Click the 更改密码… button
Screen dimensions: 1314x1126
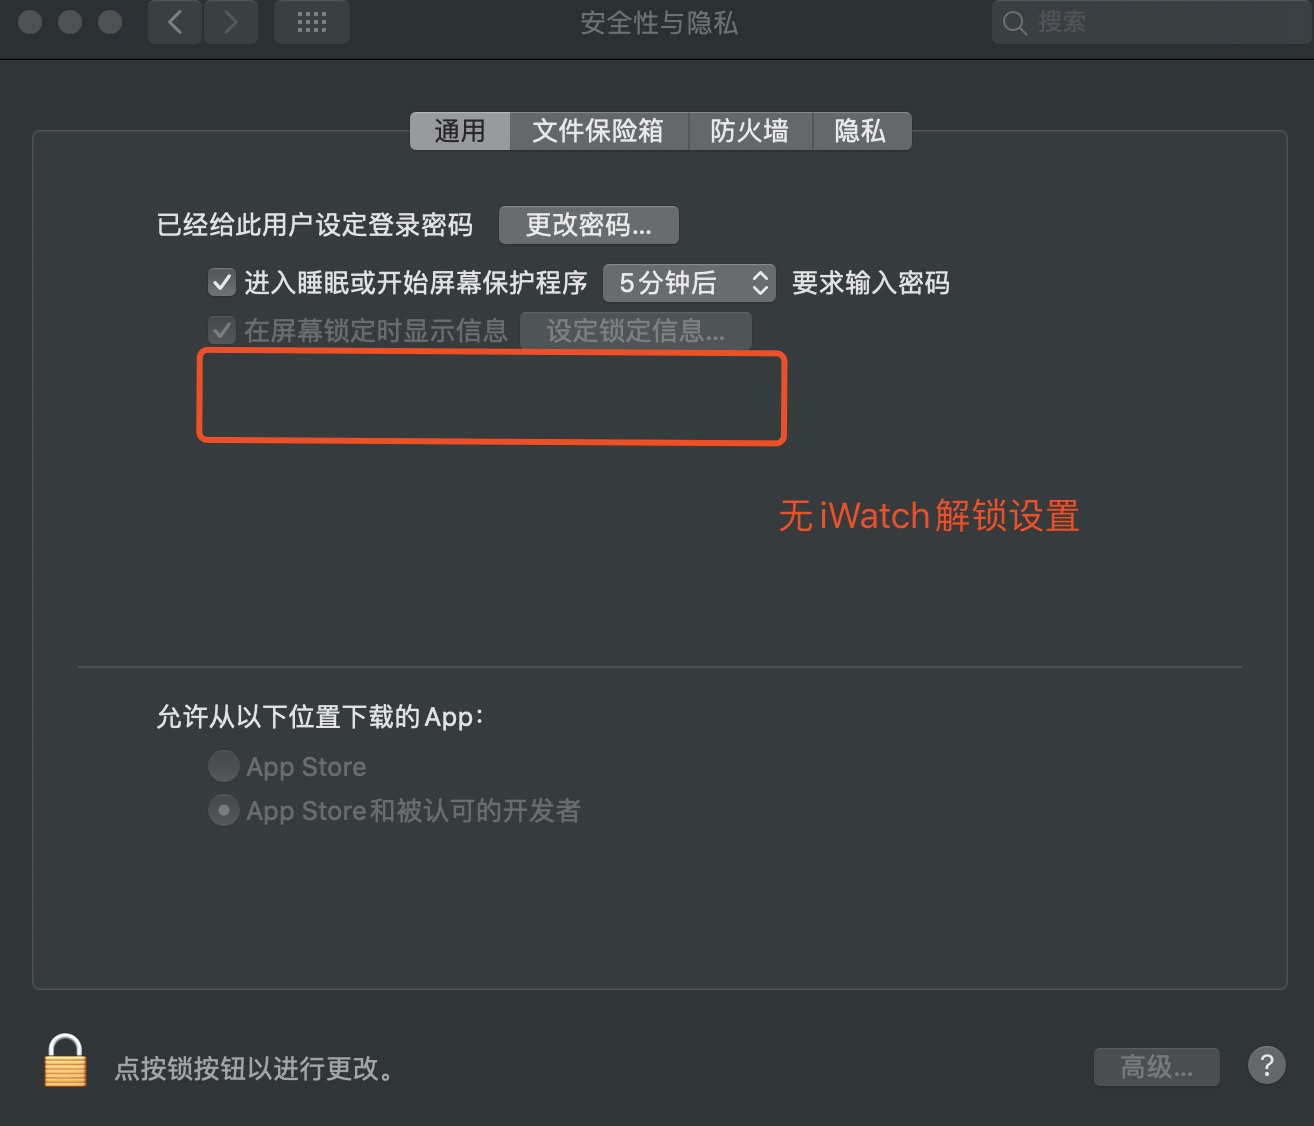point(589,225)
